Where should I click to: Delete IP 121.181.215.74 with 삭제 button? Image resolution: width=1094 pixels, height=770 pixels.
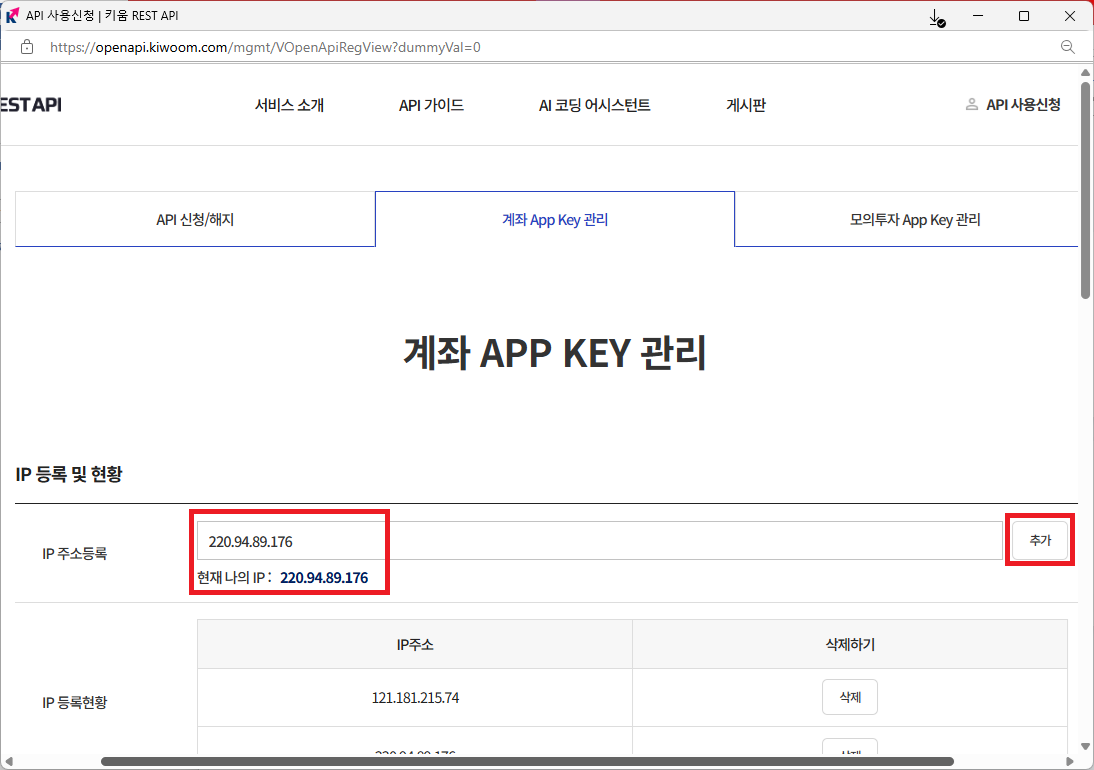click(x=849, y=697)
